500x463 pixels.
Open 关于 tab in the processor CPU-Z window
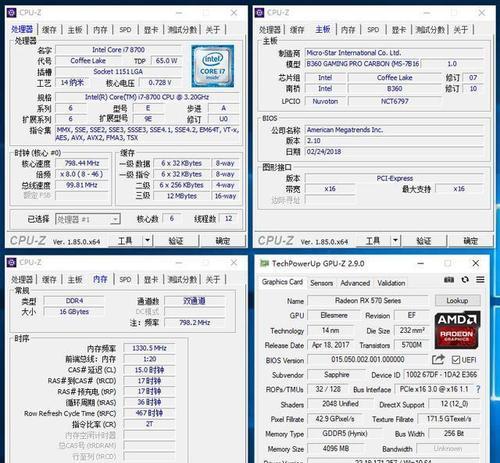(213, 30)
